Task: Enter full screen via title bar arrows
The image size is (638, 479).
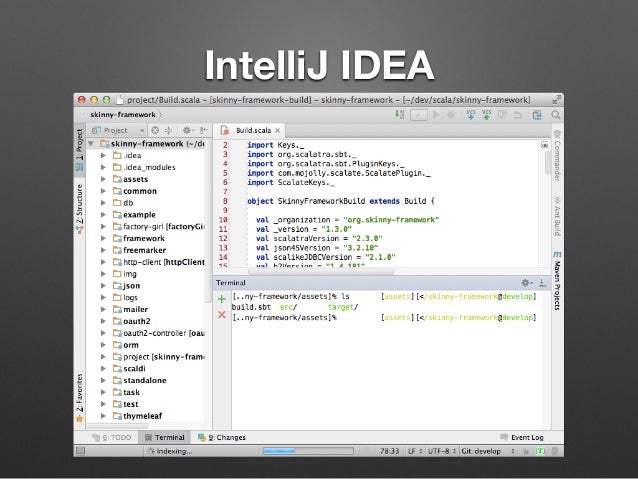Action: pyautogui.click(x=556, y=99)
